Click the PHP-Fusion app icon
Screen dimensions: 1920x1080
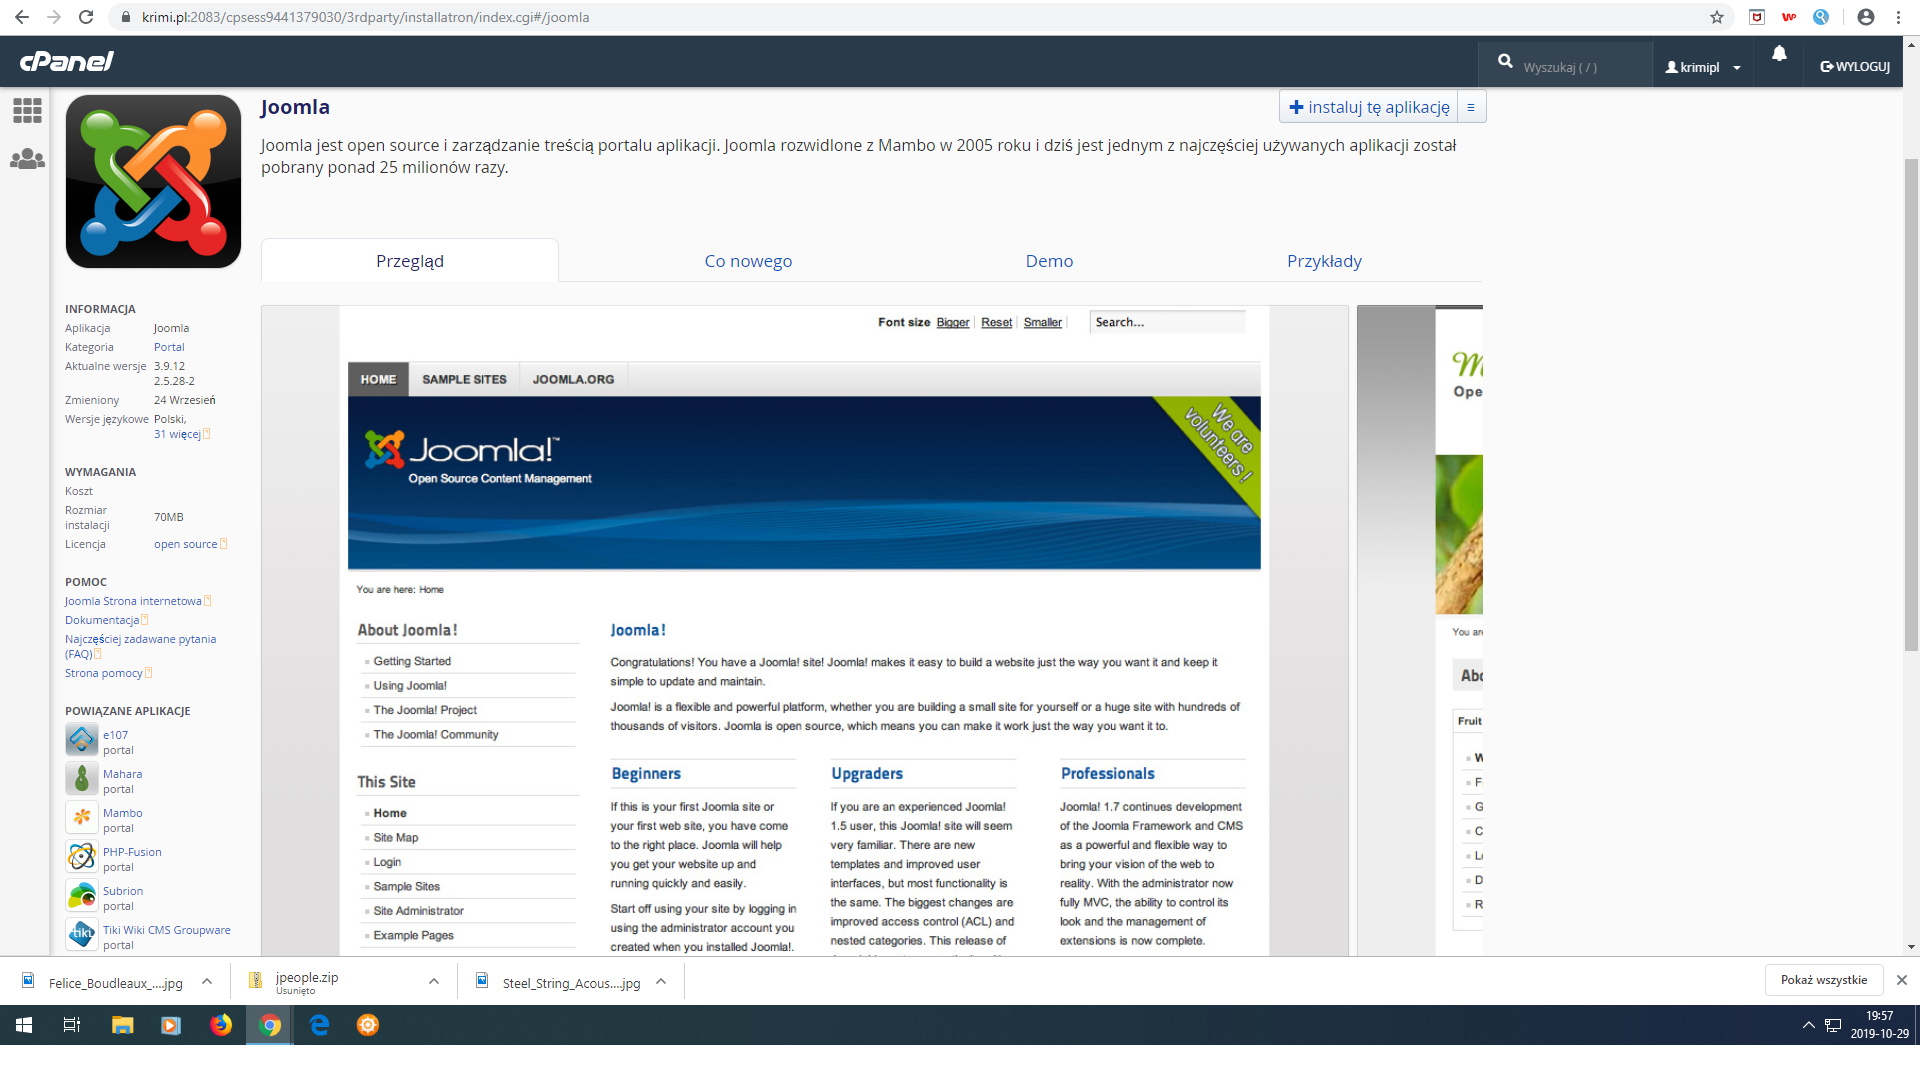click(82, 858)
